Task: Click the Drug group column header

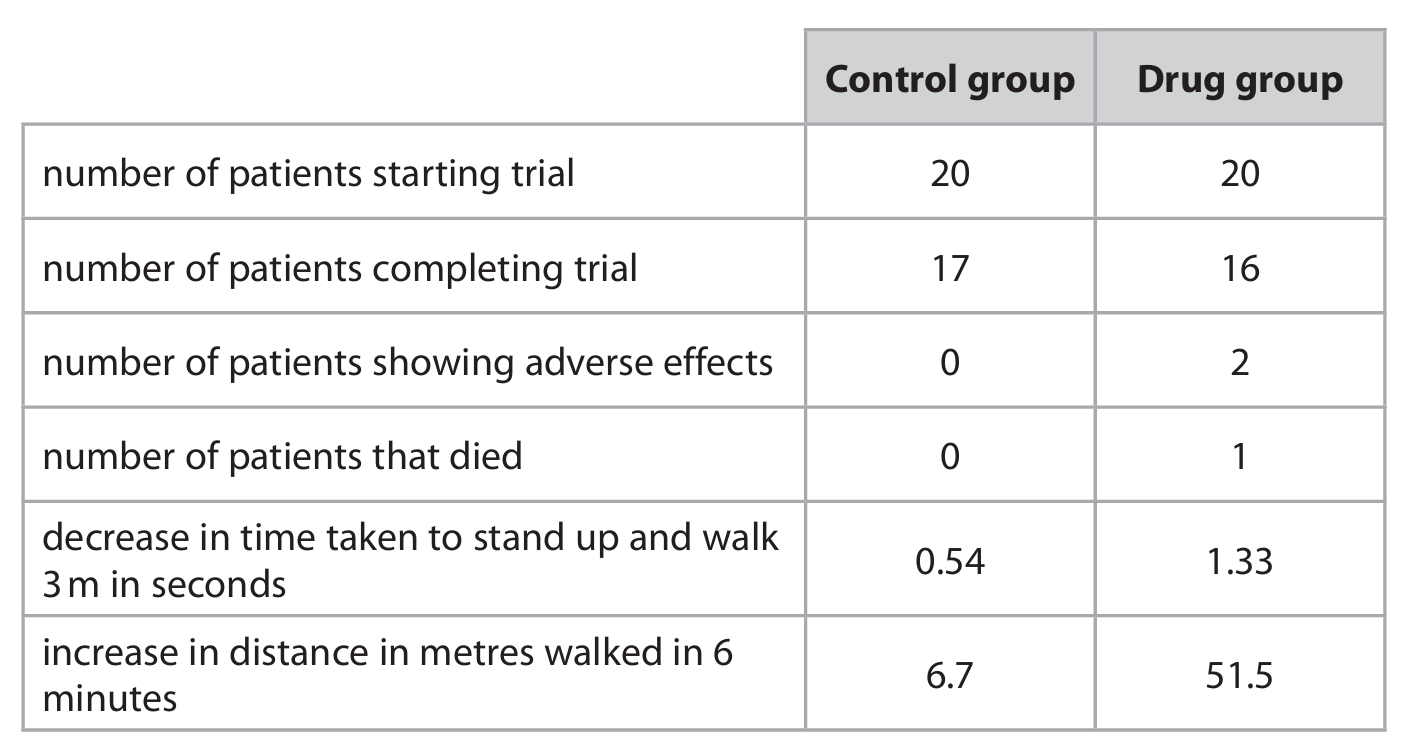Action: pos(1239,80)
